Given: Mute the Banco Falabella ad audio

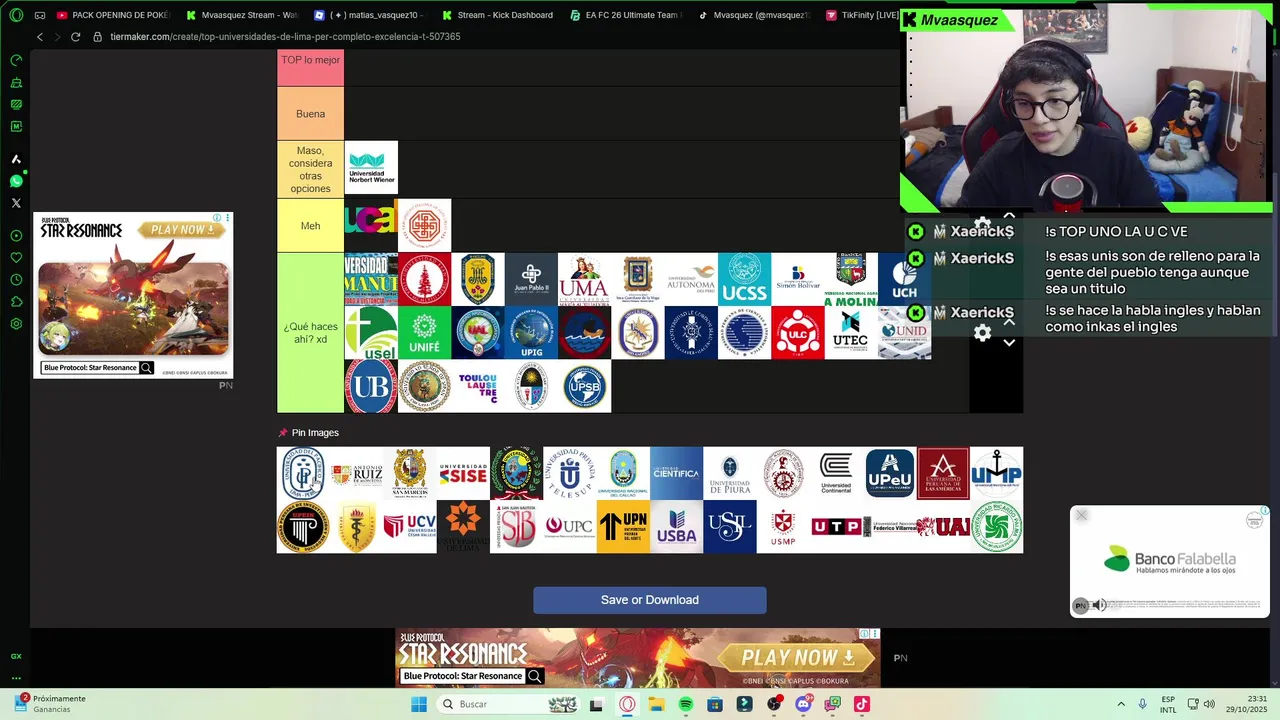Looking at the screenshot, I should pos(1099,605).
